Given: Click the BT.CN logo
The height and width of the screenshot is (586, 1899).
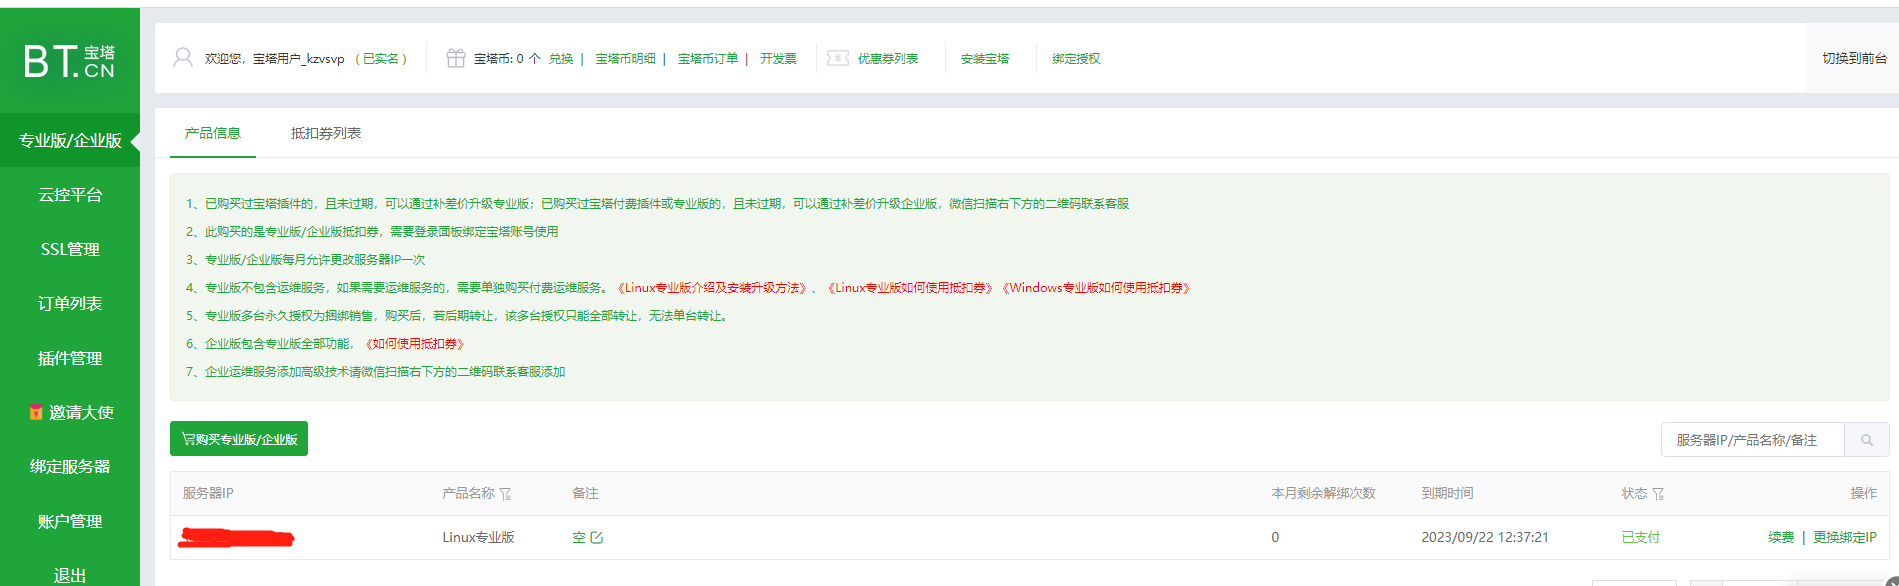Looking at the screenshot, I should [69, 61].
